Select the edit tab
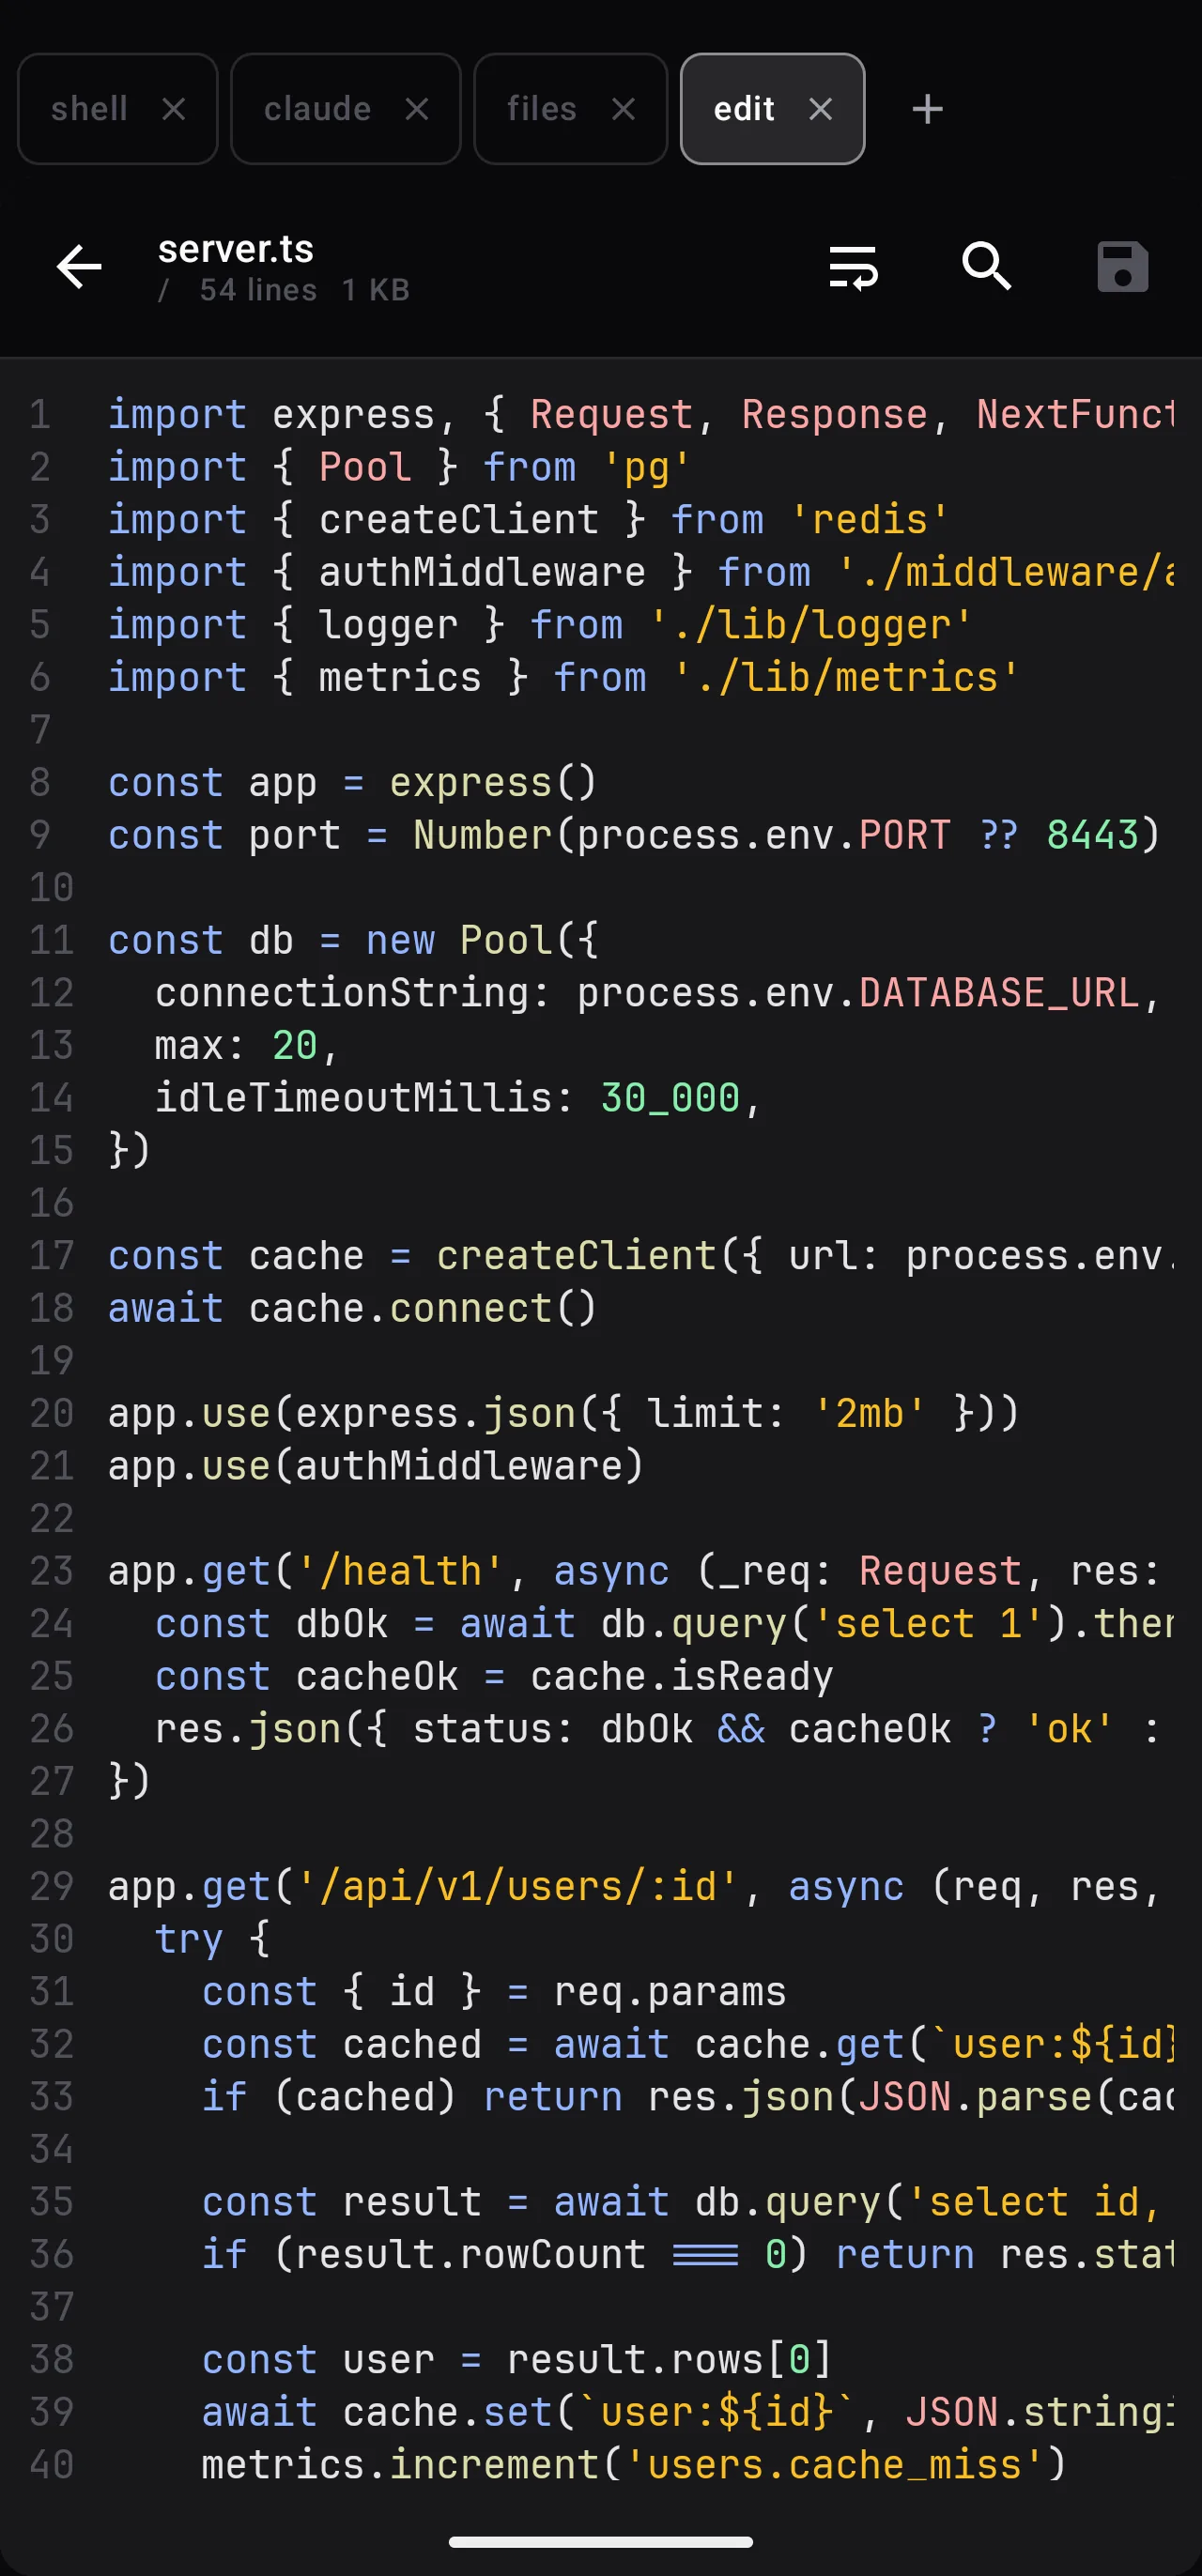 click(x=744, y=108)
